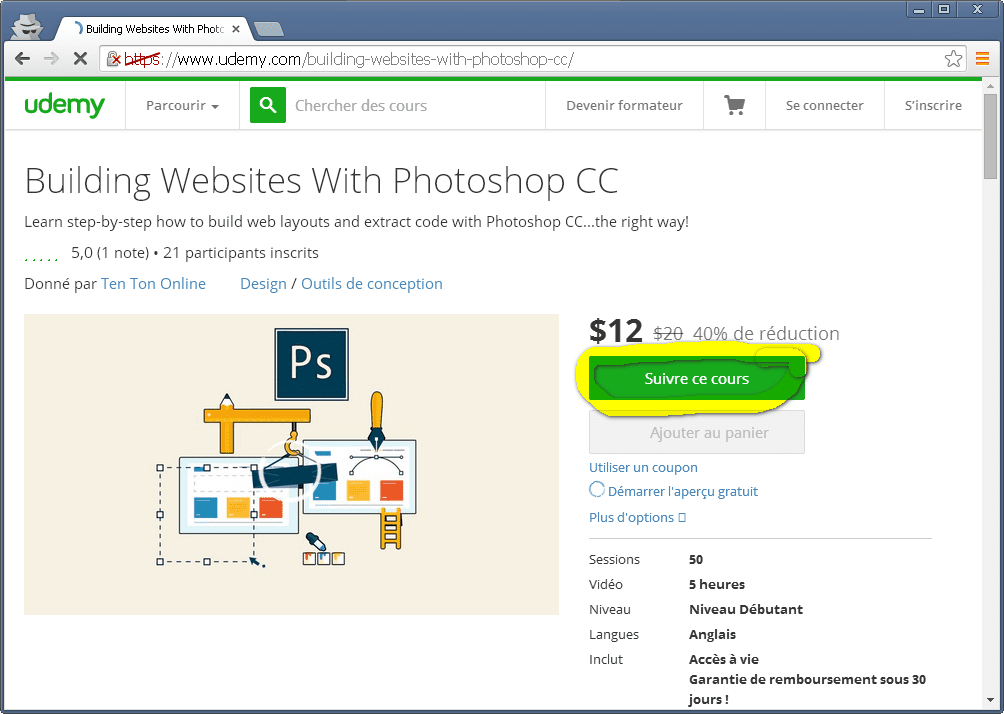Expand the Parcourir dropdown menu
Screen dimensions: 1004x714
[x=182, y=106]
